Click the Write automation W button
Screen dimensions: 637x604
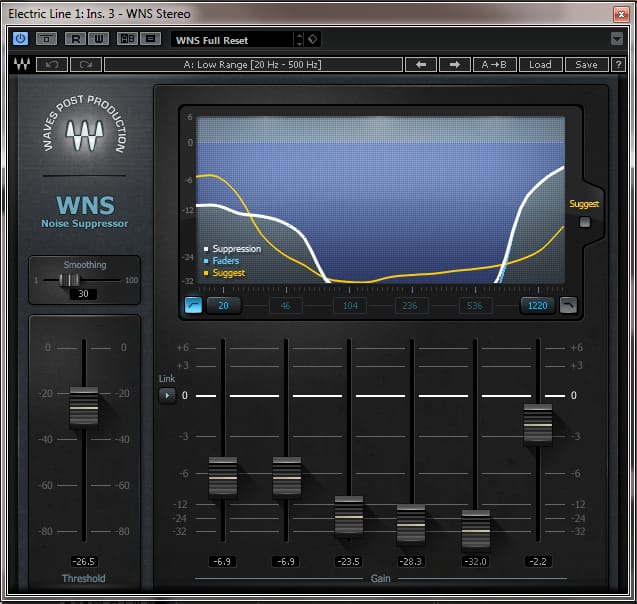coord(98,39)
